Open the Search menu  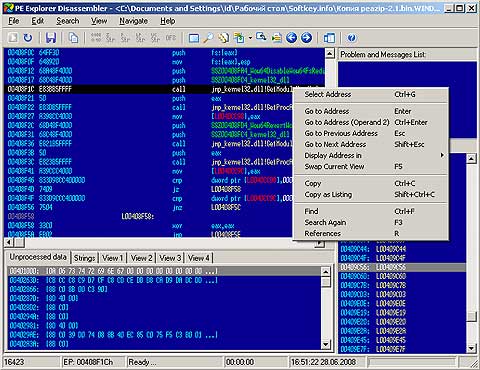68,21
